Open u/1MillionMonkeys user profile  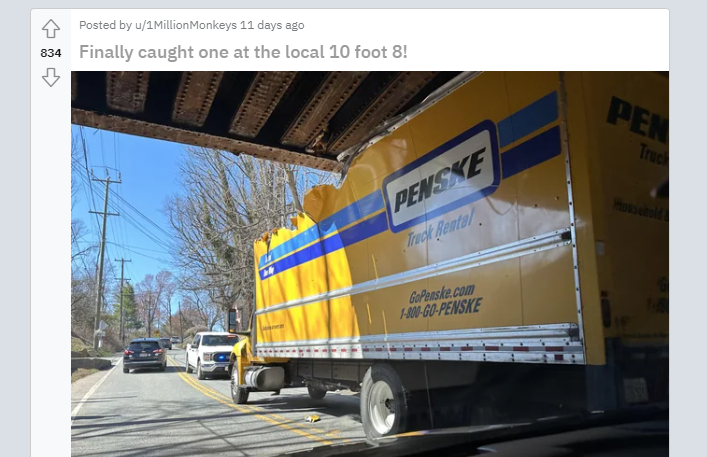(x=186, y=25)
